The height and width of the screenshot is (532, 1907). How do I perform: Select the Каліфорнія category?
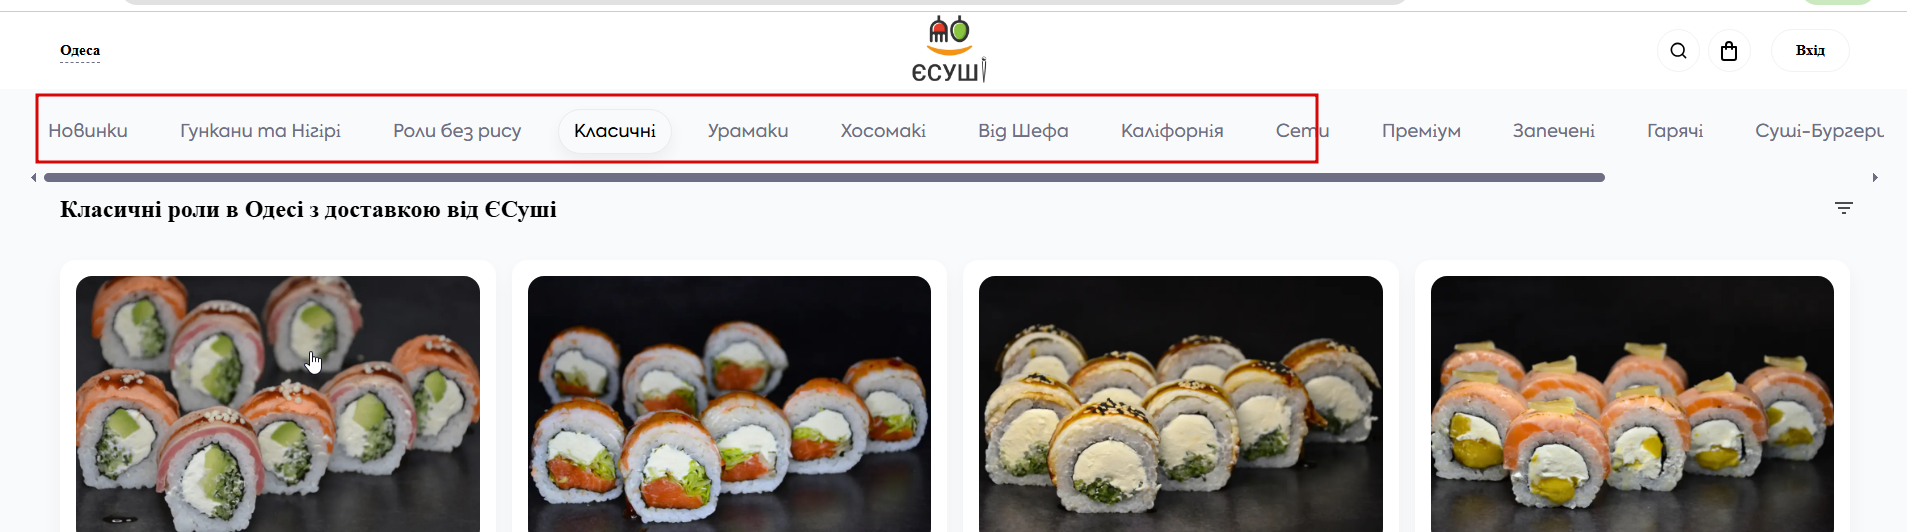[x=1172, y=131]
